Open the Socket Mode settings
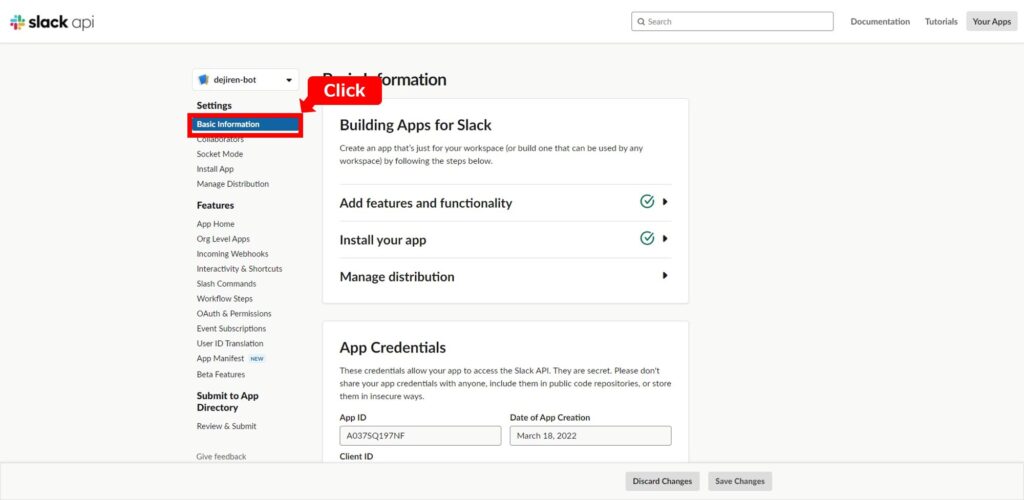 (x=219, y=154)
